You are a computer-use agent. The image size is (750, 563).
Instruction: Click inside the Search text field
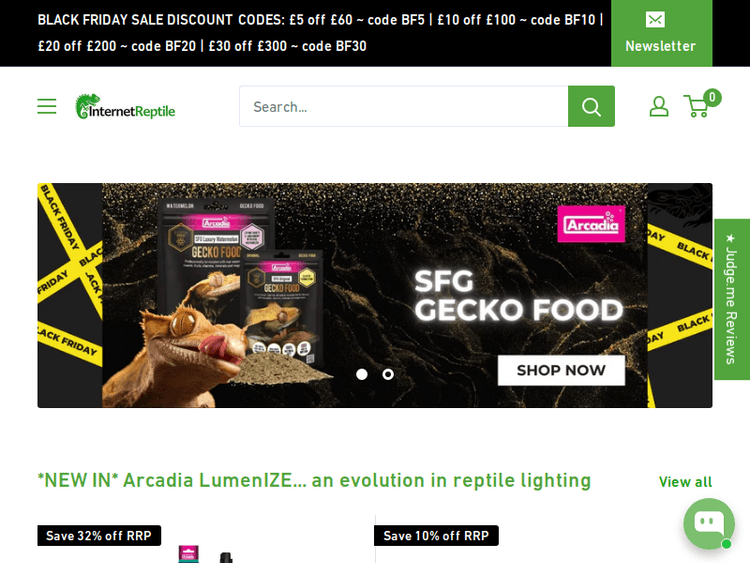[x=404, y=106]
